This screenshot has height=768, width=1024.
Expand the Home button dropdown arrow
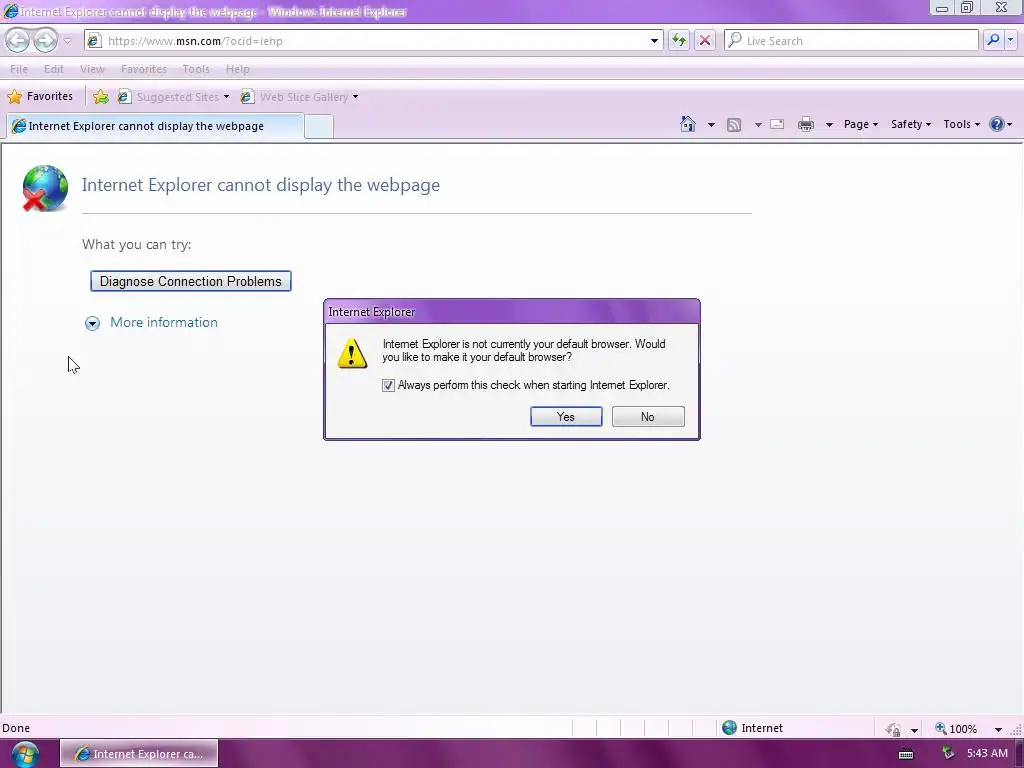pos(711,124)
